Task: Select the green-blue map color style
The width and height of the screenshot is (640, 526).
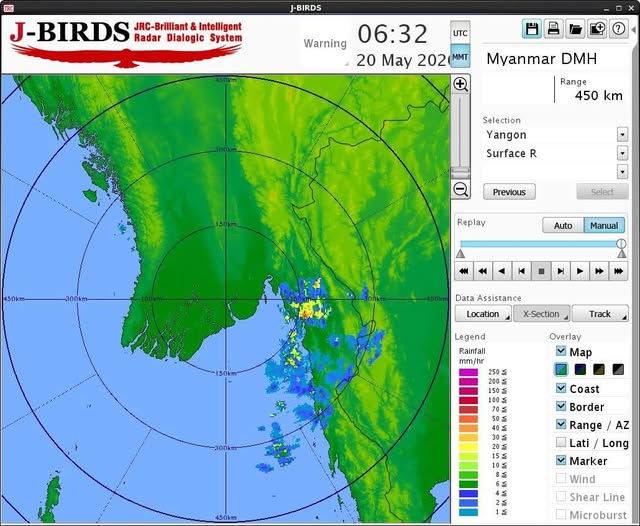Action: 561,369
